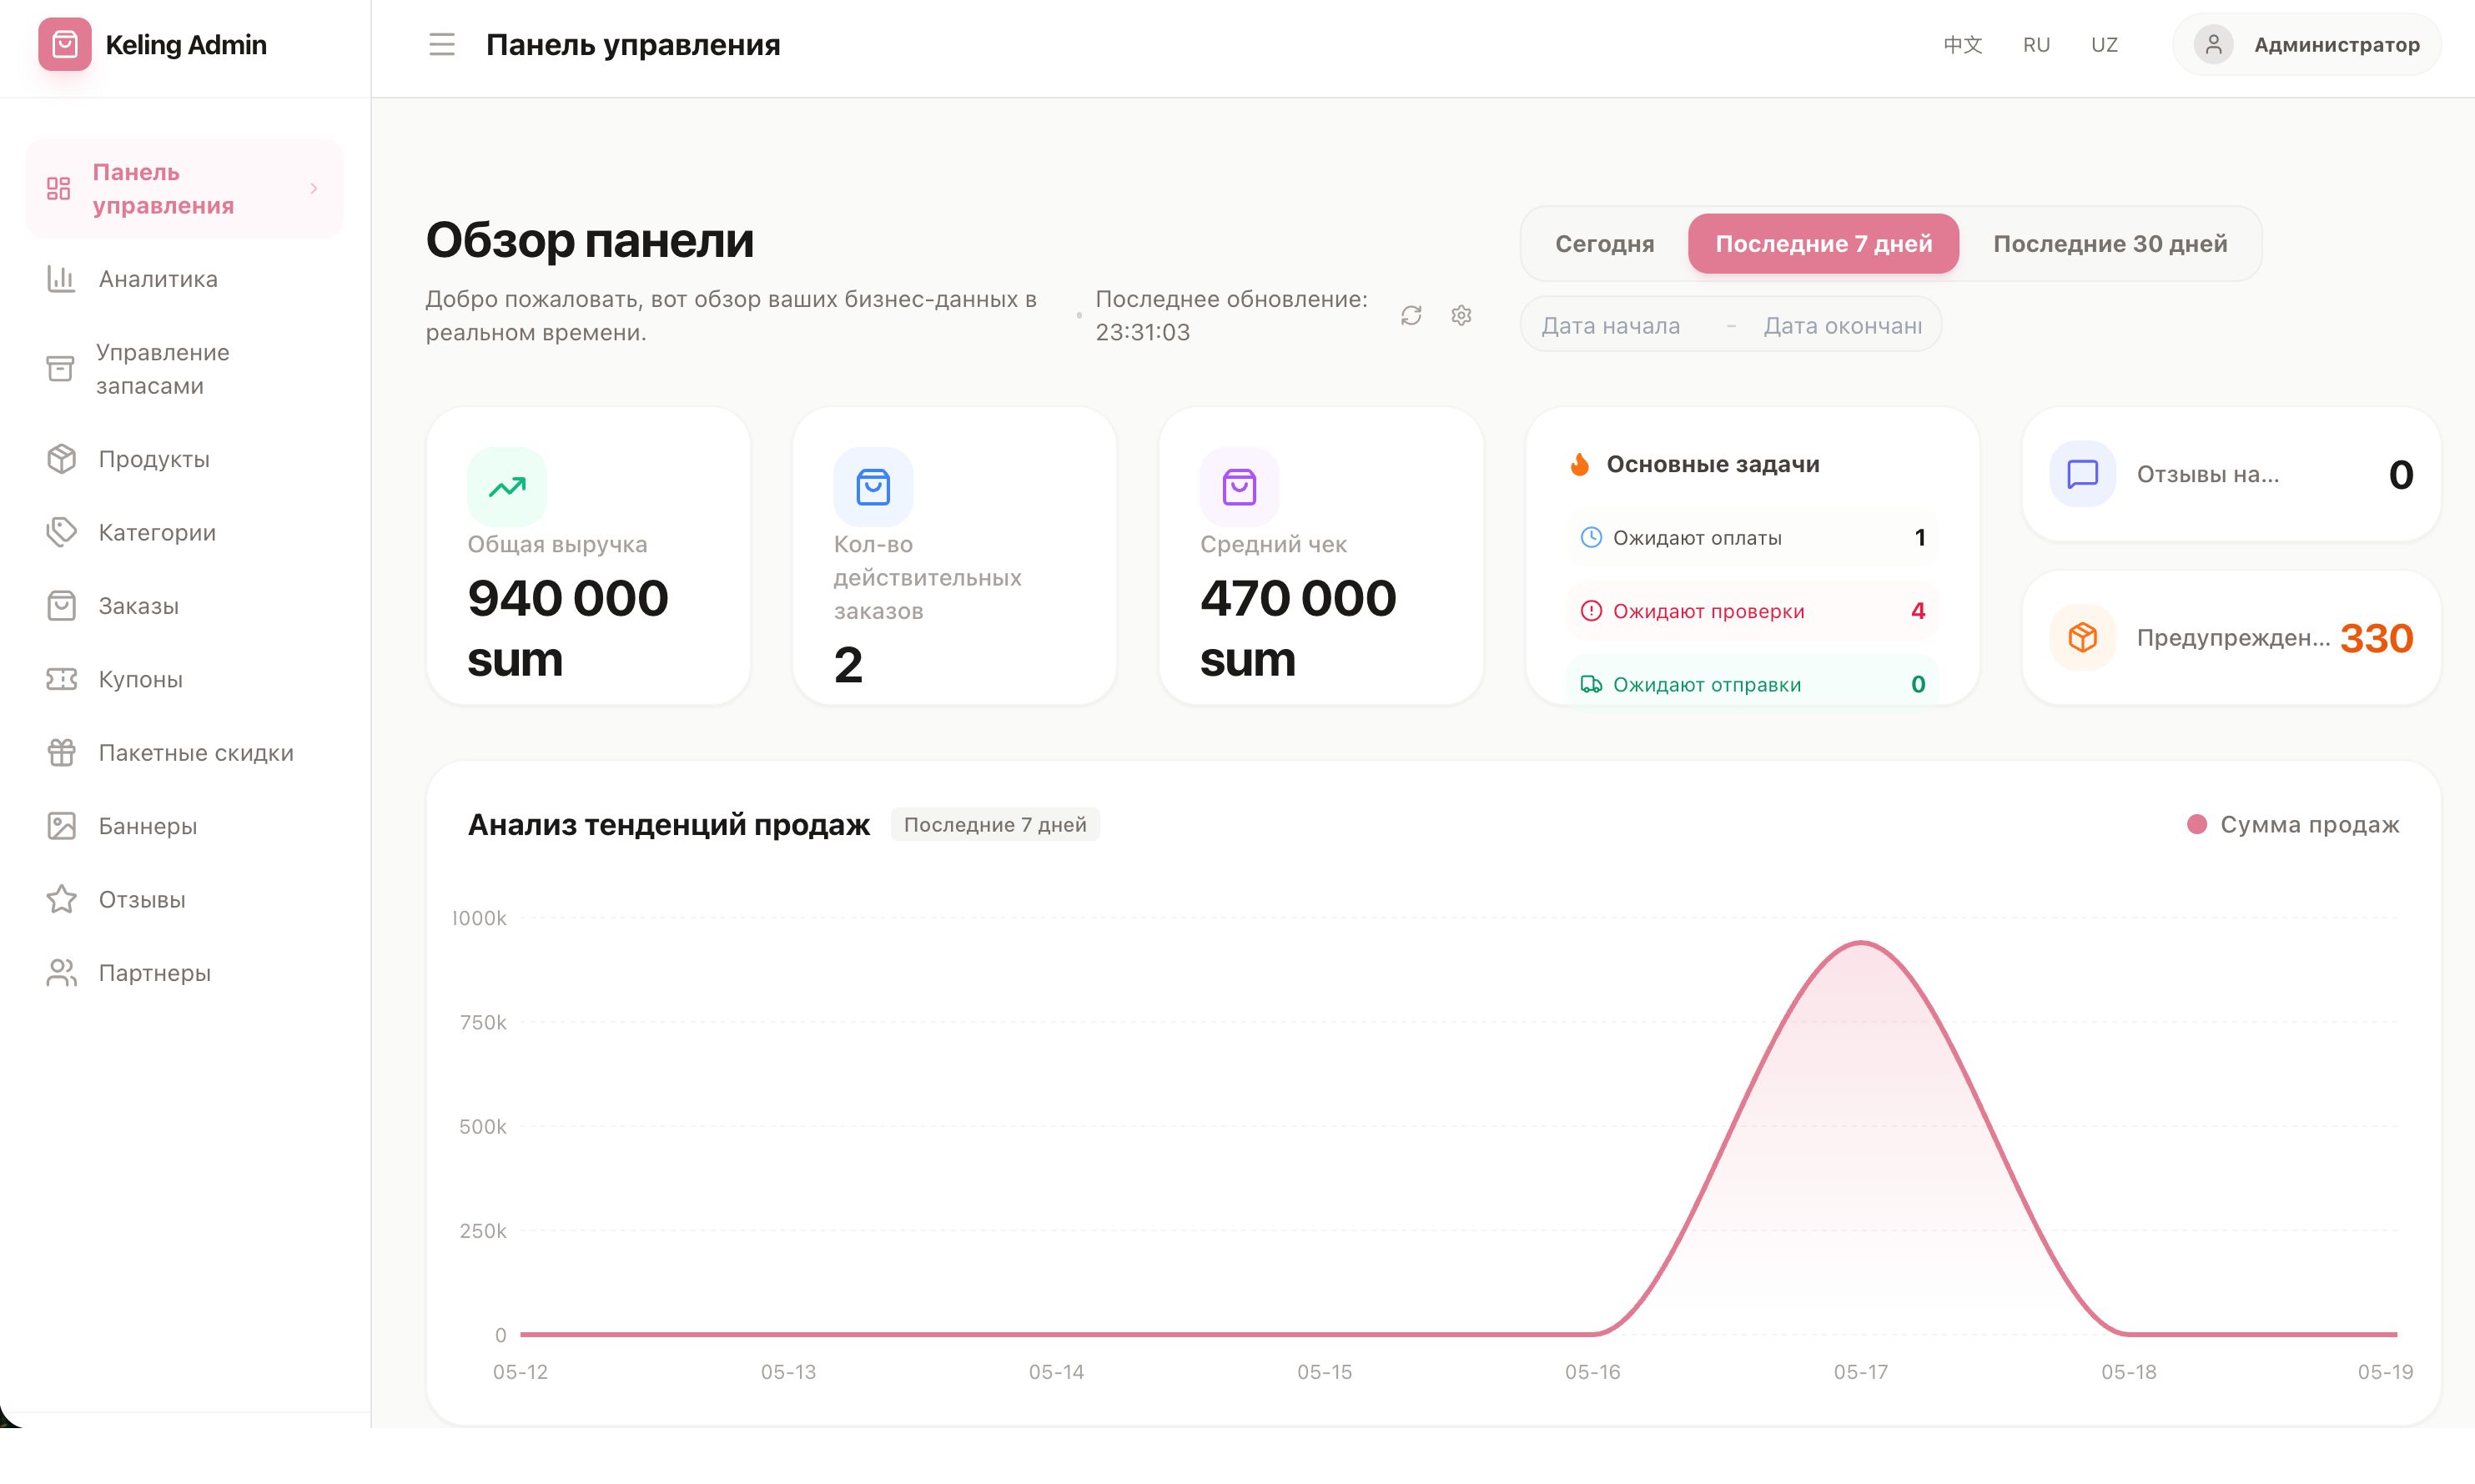Image resolution: width=2475 pixels, height=1484 pixels.
Task: Click the Partners people icon
Action: 61,973
